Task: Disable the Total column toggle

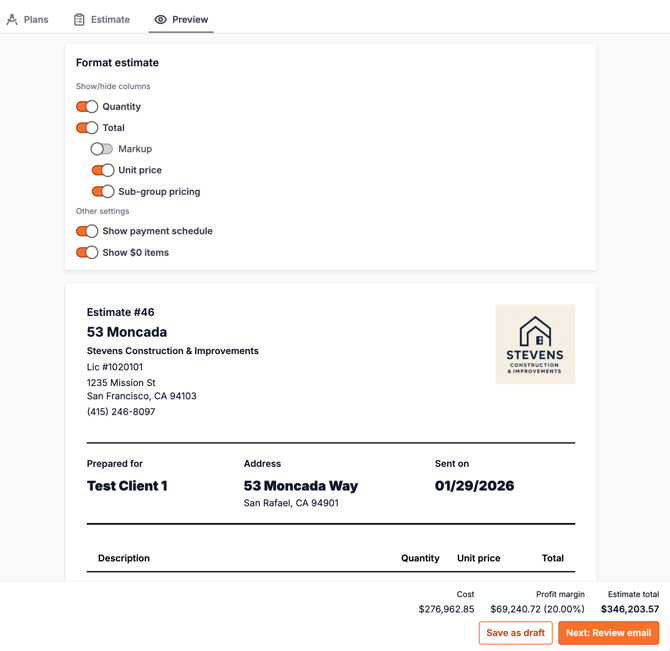Action: 87,128
